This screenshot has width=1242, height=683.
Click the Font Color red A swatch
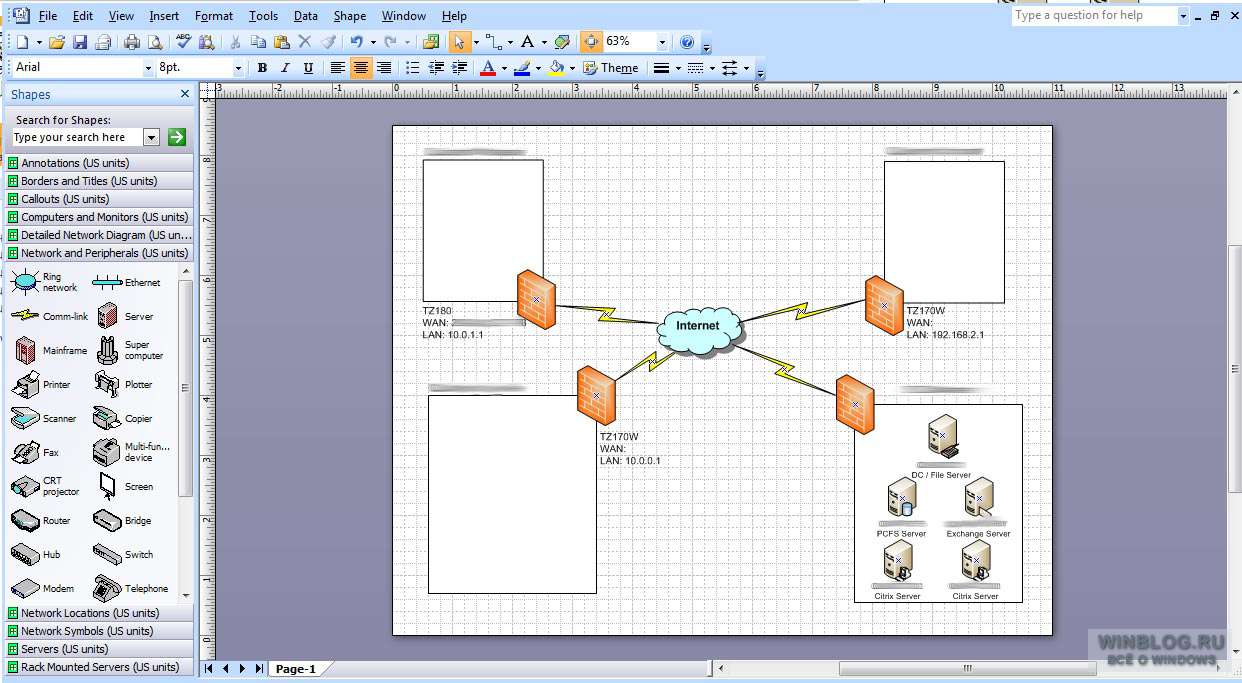click(x=488, y=68)
